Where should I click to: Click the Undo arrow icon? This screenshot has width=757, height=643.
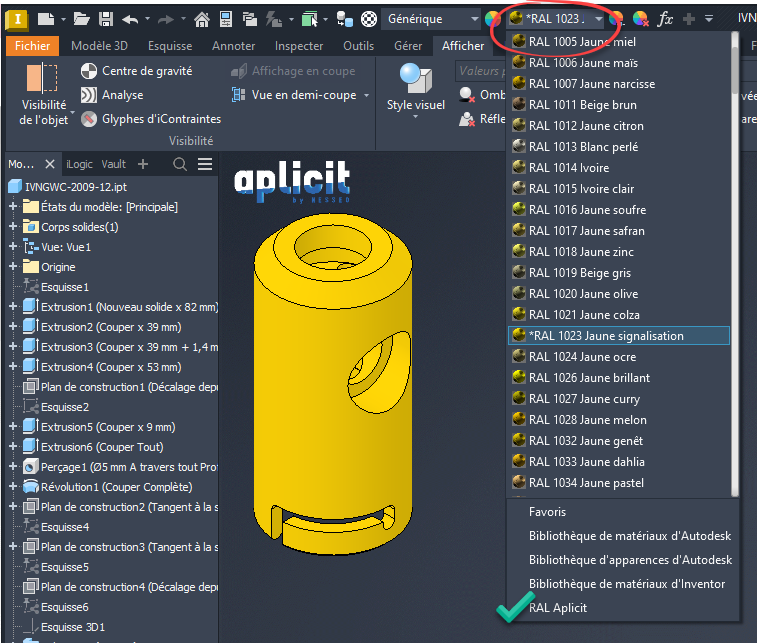pyautogui.click(x=130, y=18)
